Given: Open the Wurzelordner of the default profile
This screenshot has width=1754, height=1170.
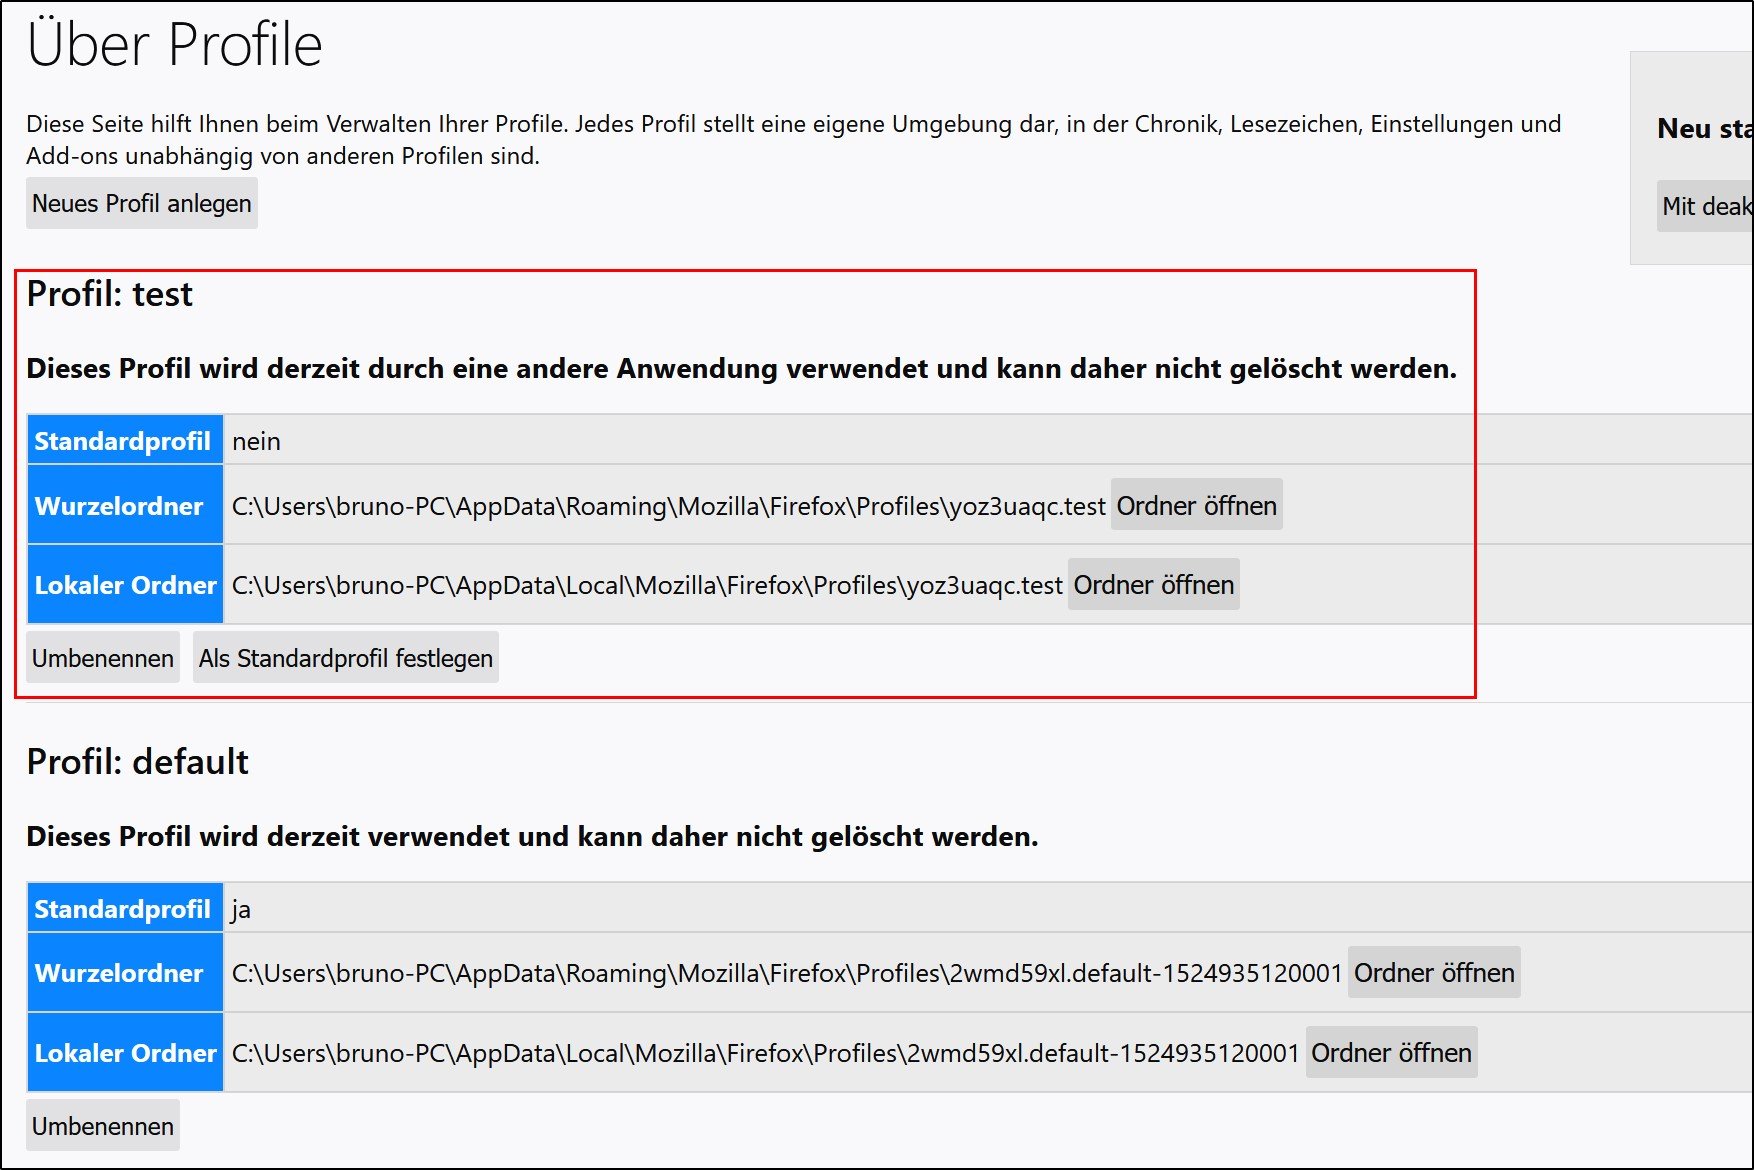Looking at the screenshot, I should (x=1433, y=973).
